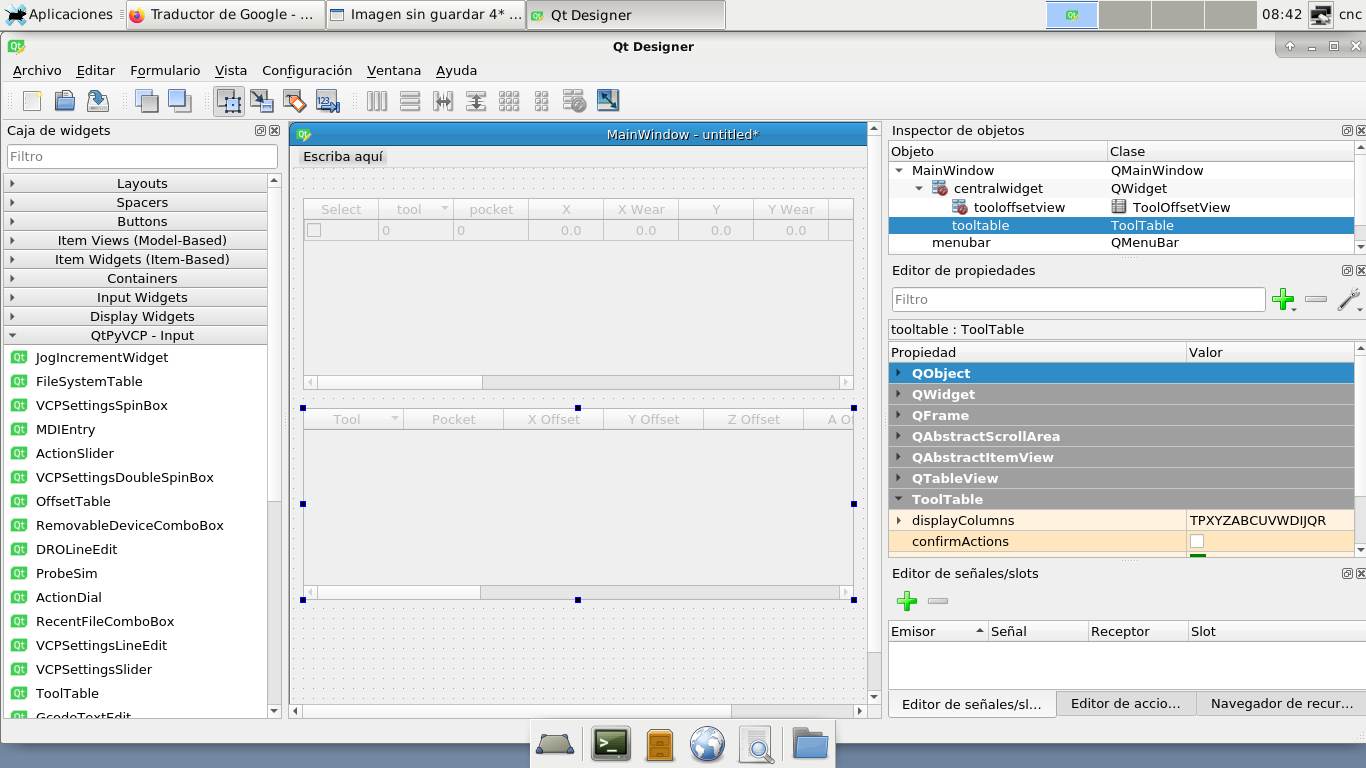Open Archivo menu
This screenshot has width=1366, height=768.
tap(37, 70)
